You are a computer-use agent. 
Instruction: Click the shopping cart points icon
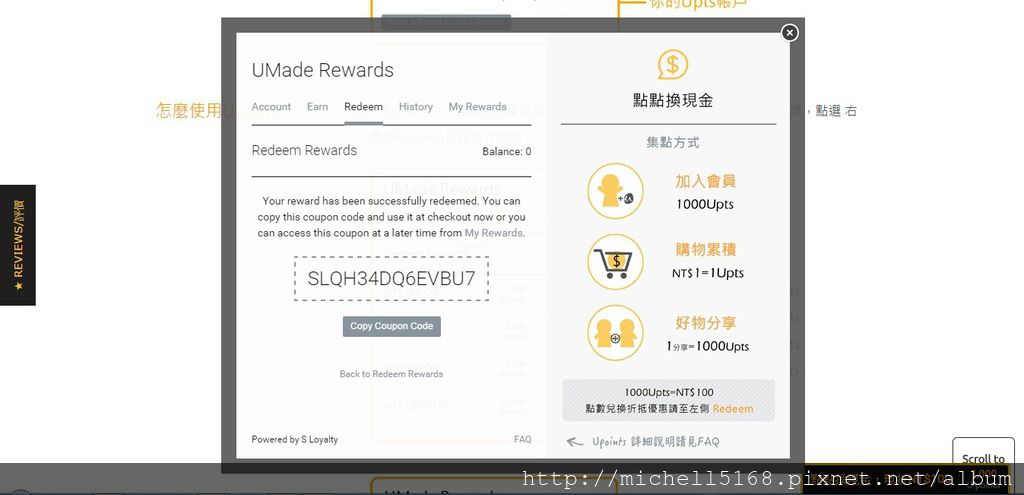pos(615,262)
